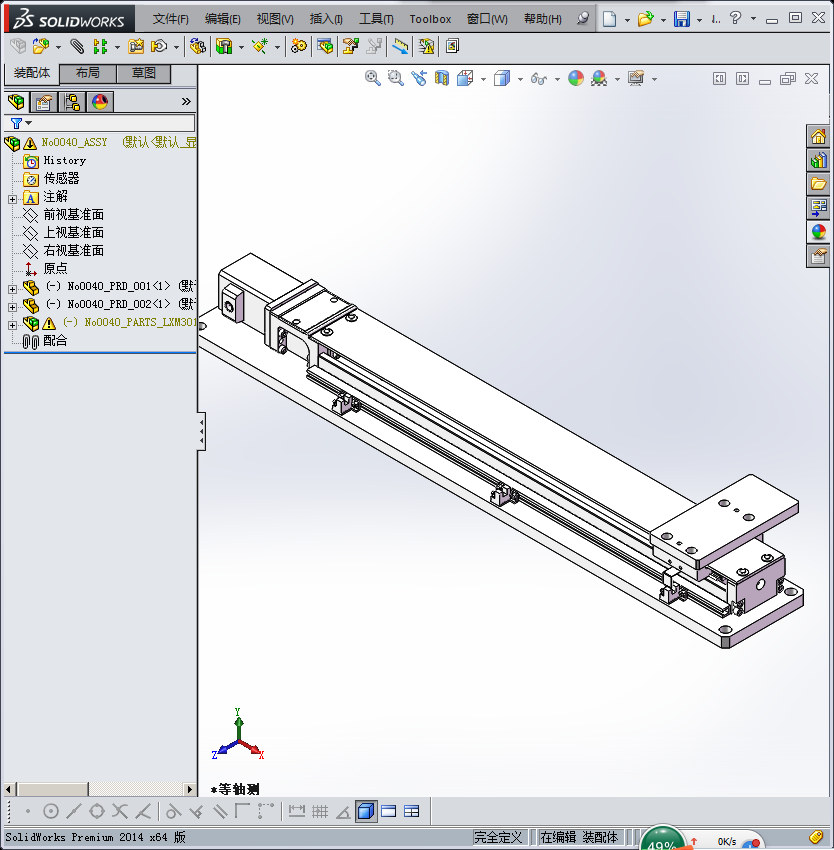The width and height of the screenshot is (834, 850).
Task: Toggle the midpoint snap icon
Action: point(74,811)
